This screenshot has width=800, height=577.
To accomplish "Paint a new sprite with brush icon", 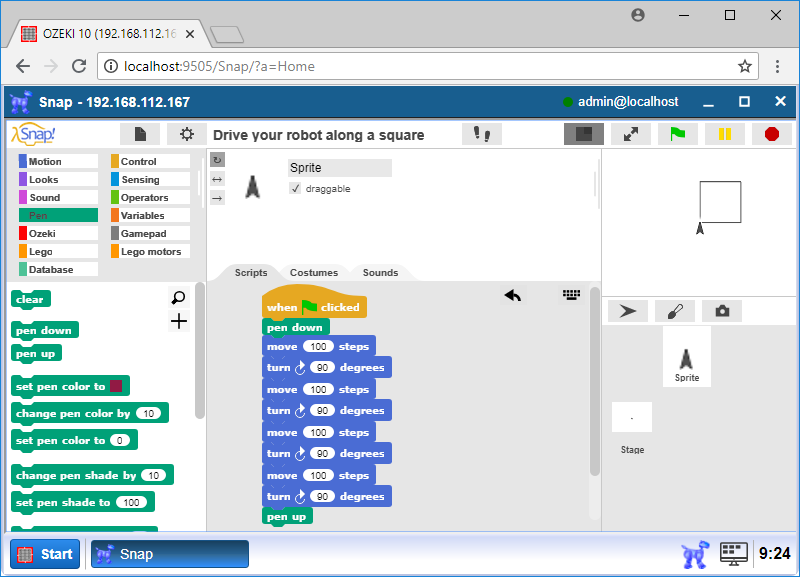I will click(x=675, y=311).
